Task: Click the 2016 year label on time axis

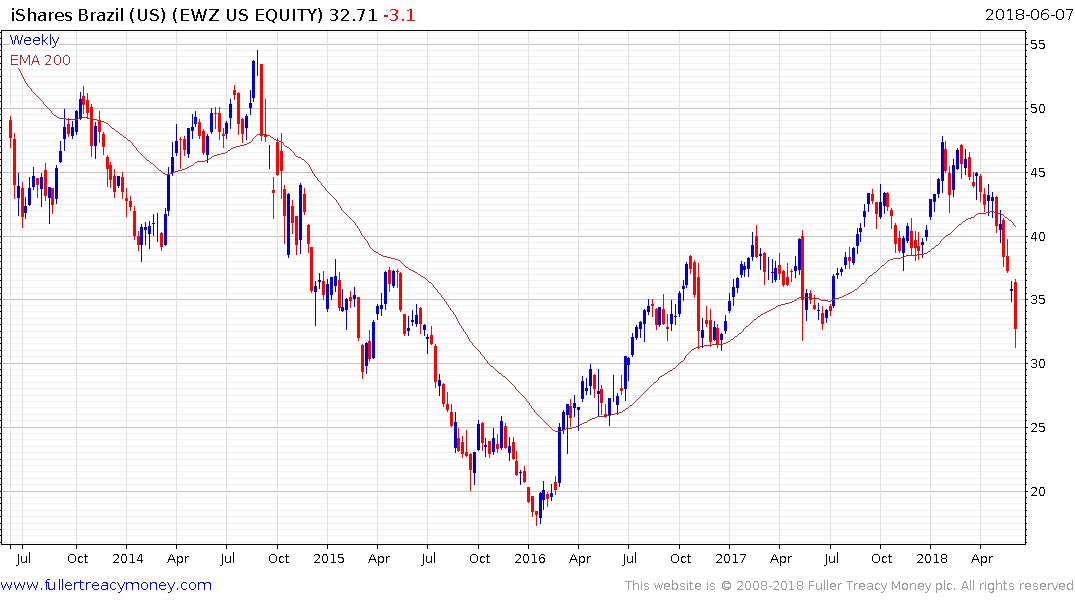Action: click(529, 558)
